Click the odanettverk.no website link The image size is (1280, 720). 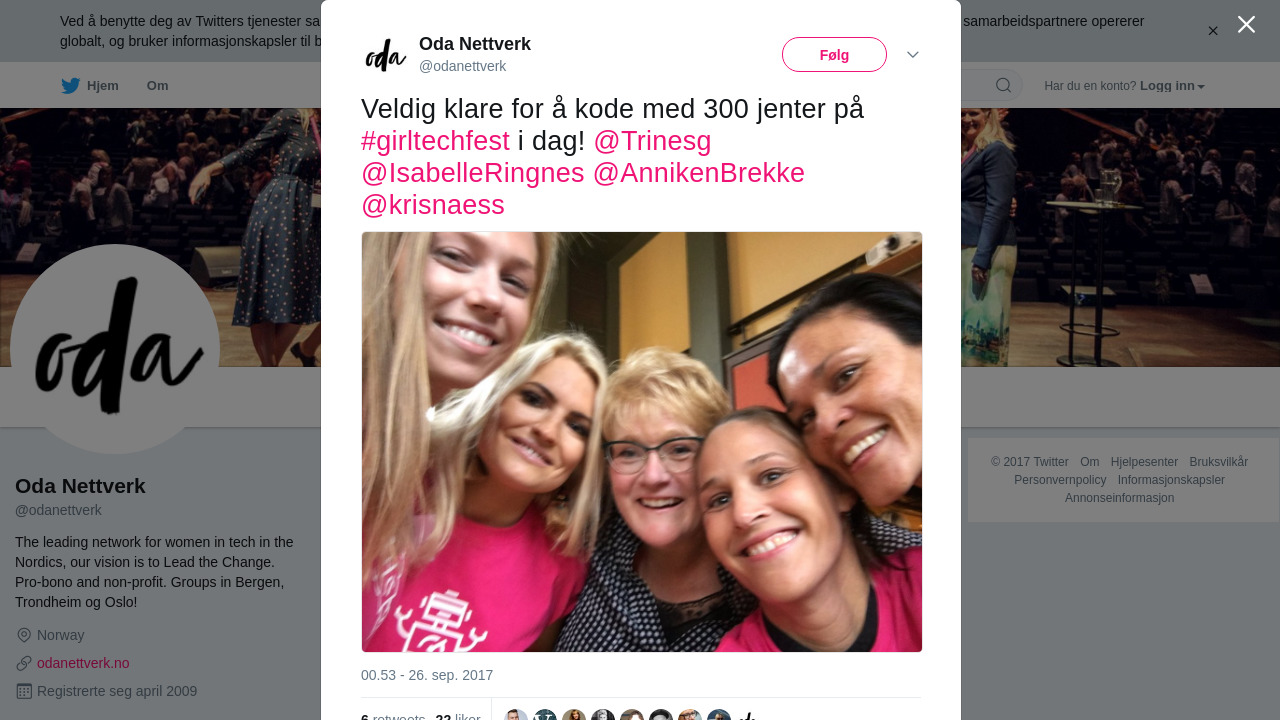coord(83,663)
